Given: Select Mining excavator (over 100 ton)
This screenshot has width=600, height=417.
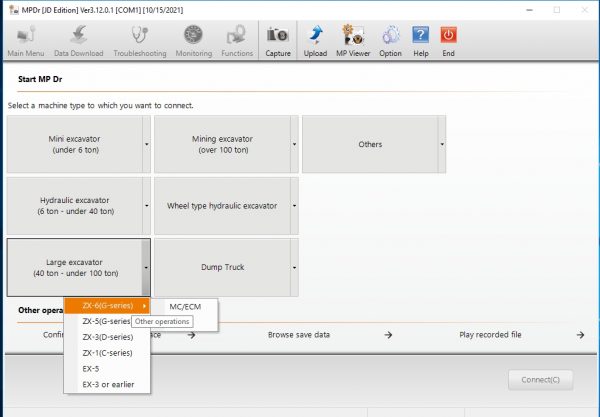Looking at the screenshot, I should (x=222, y=144).
